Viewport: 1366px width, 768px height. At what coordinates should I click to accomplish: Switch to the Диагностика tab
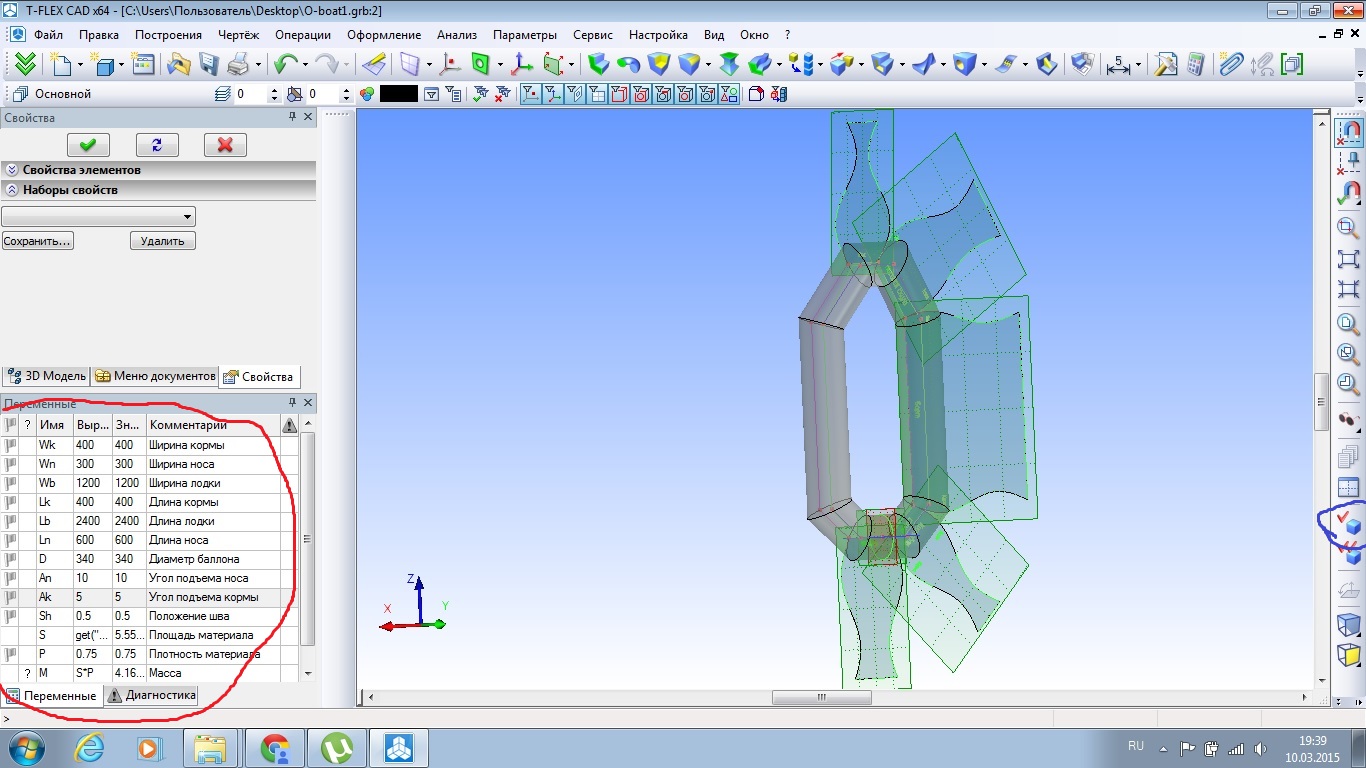click(152, 695)
